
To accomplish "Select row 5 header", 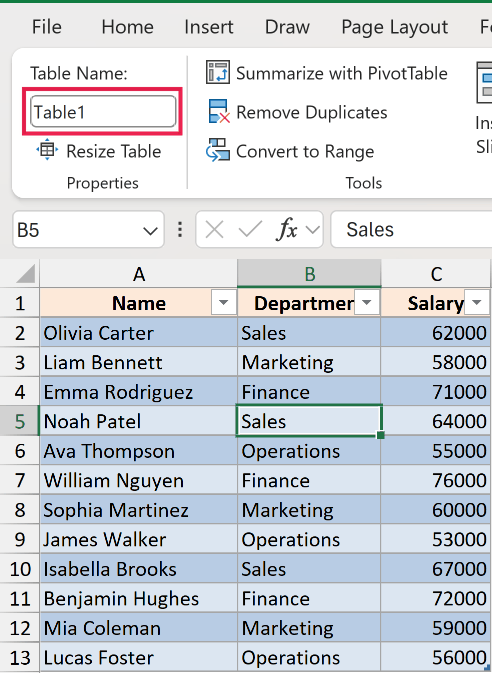I will 20,421.
